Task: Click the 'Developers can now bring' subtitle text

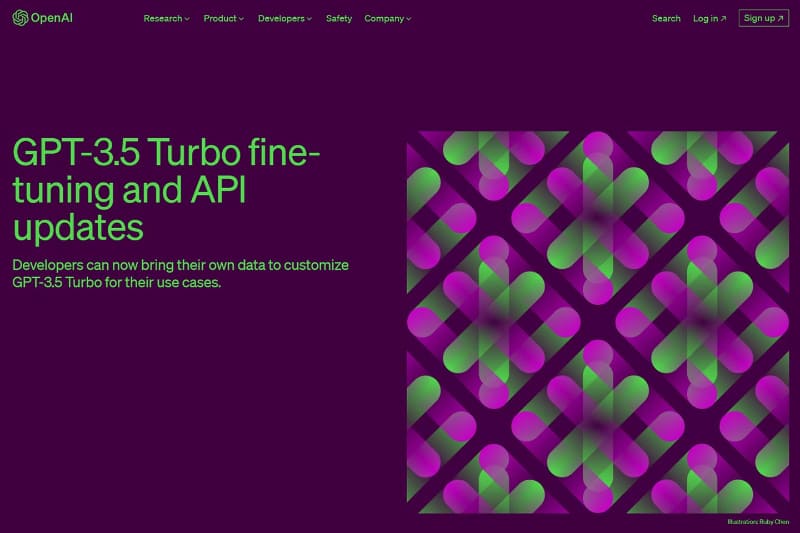Action: (180, 273)
